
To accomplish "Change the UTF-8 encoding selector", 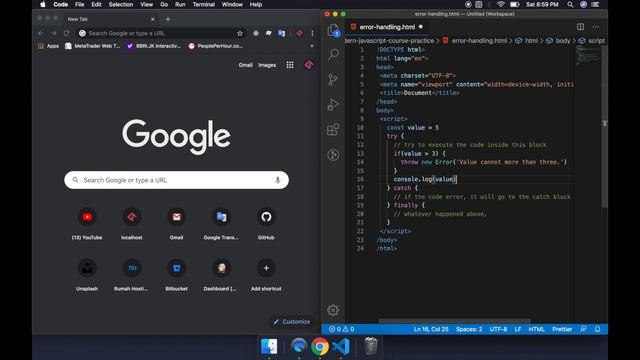I will coord(498,329).
